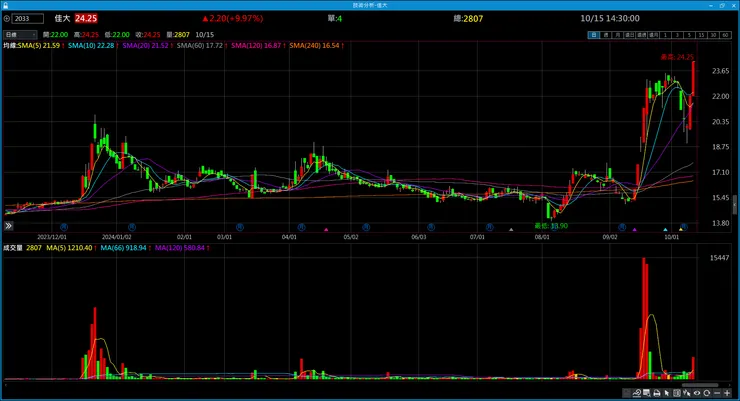Choose the fourth period tab after 月

point(630,35)
